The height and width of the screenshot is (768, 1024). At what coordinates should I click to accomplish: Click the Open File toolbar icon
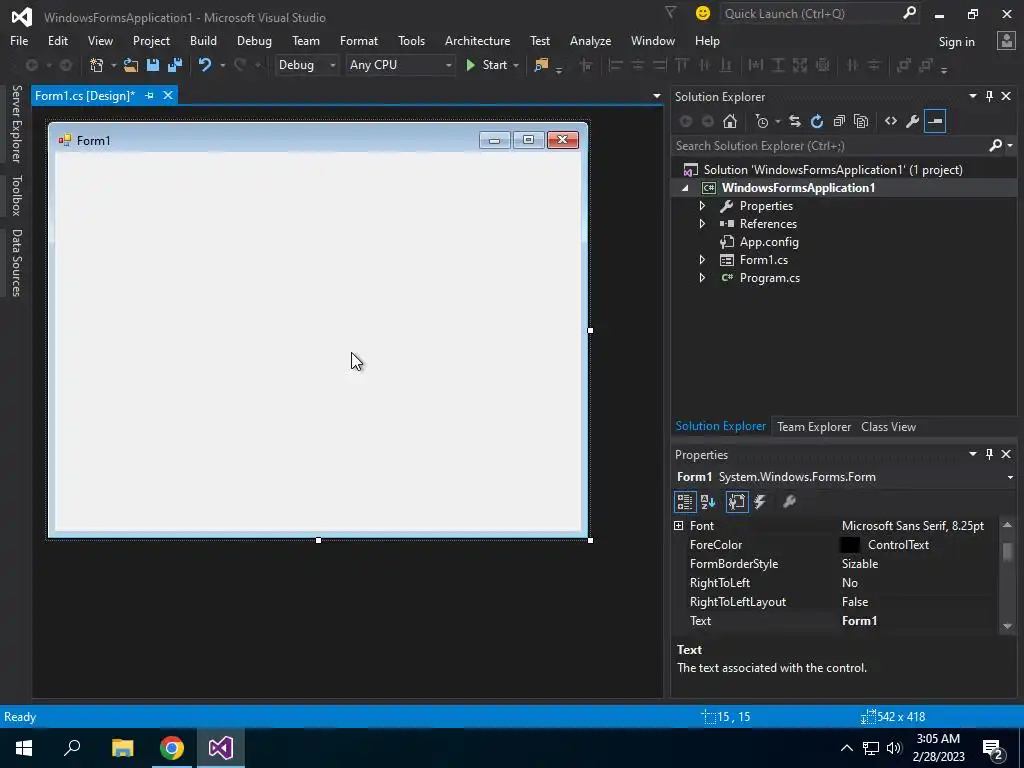(x=131, y=65)
